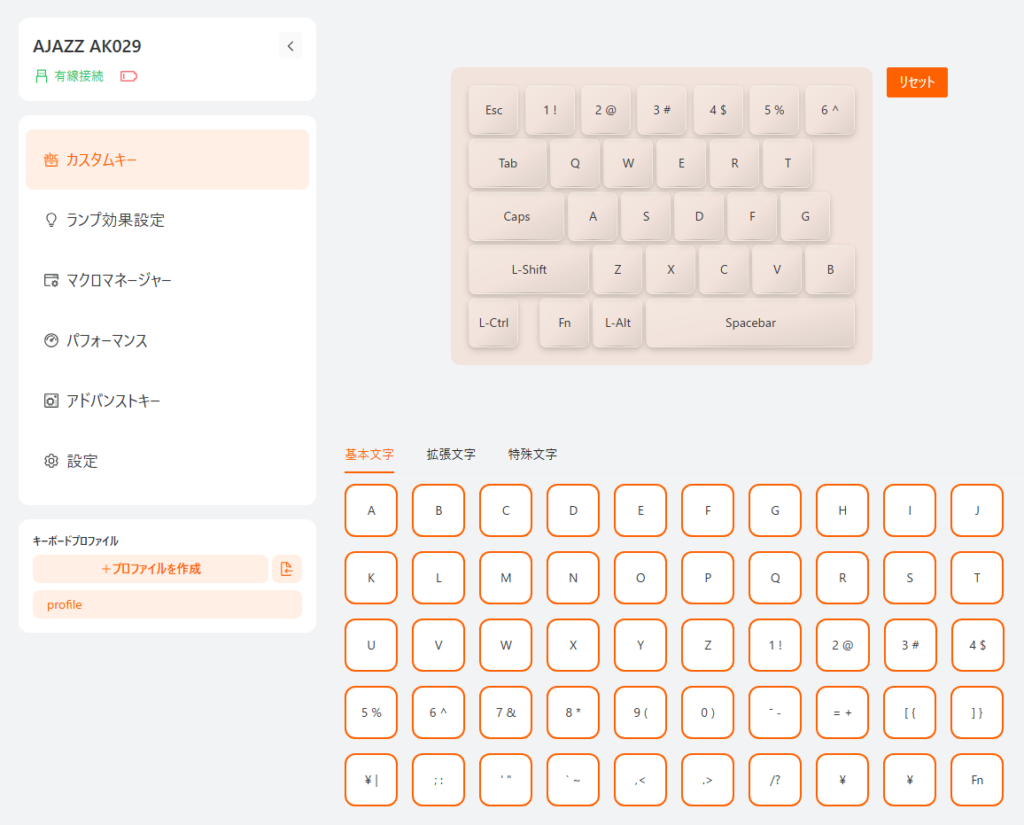Select the profile named profile

pos(167,604)
